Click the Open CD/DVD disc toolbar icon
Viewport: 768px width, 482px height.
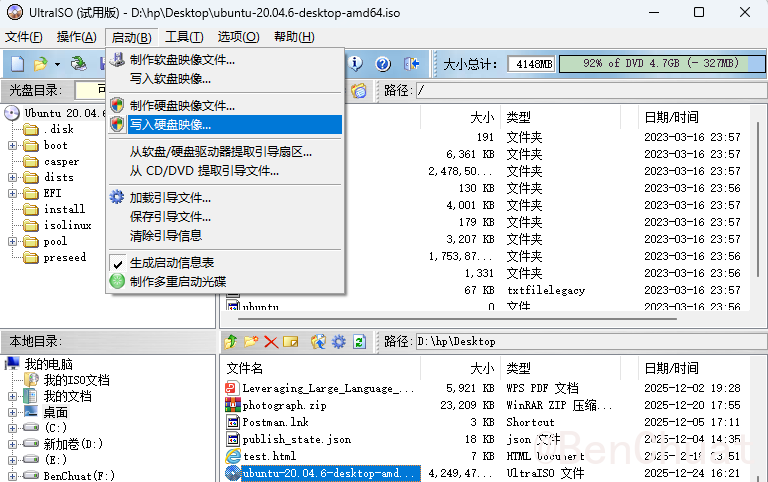78,64
